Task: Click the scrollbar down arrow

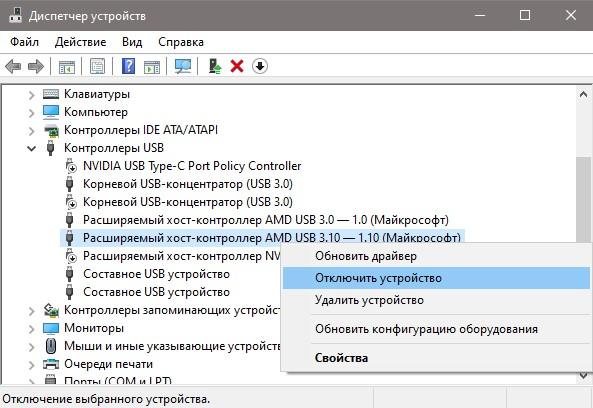Action: 583,375
